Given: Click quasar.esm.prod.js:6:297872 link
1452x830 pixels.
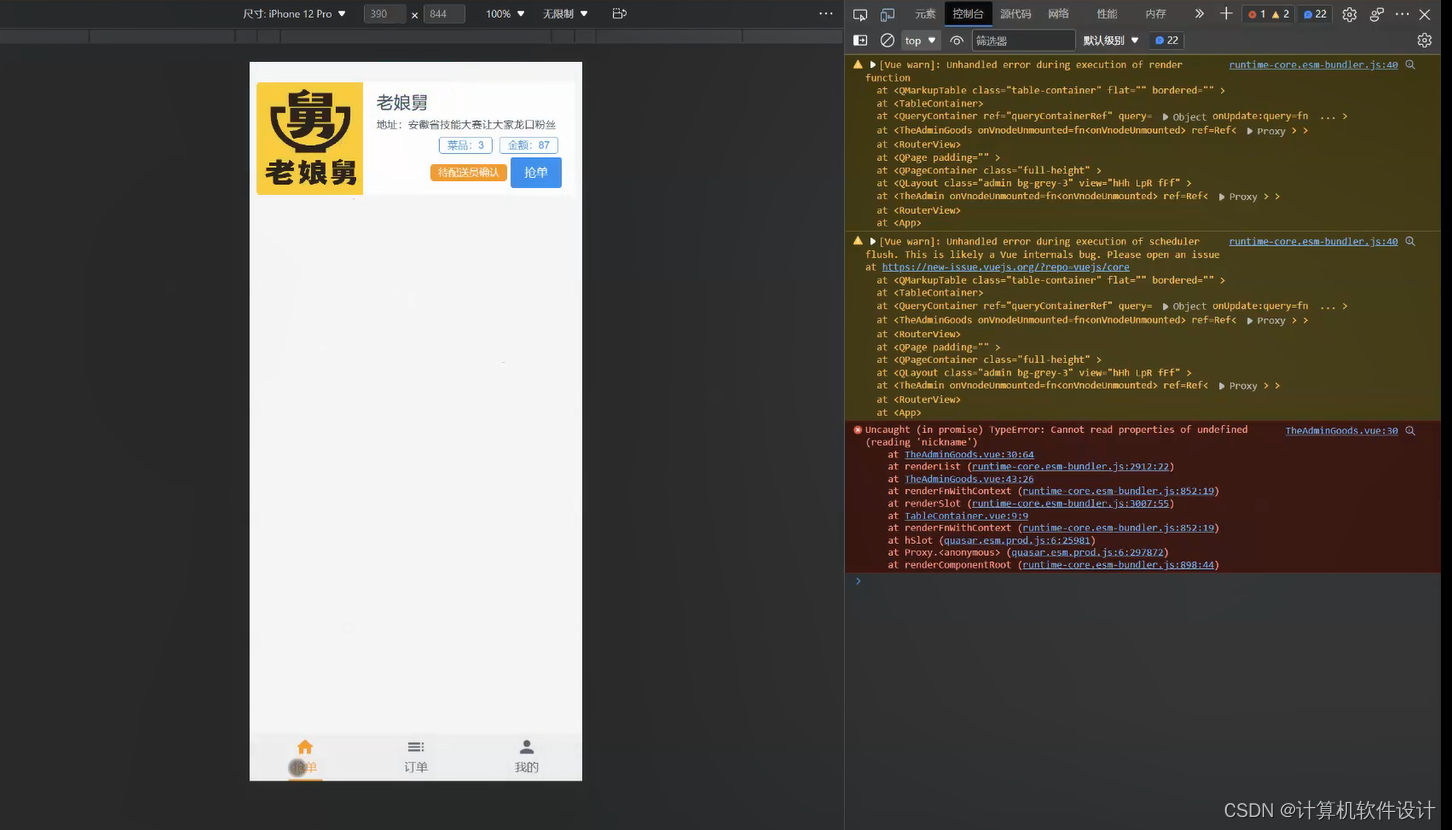Looking at the screenshot, I should (x=1086, y=552).
